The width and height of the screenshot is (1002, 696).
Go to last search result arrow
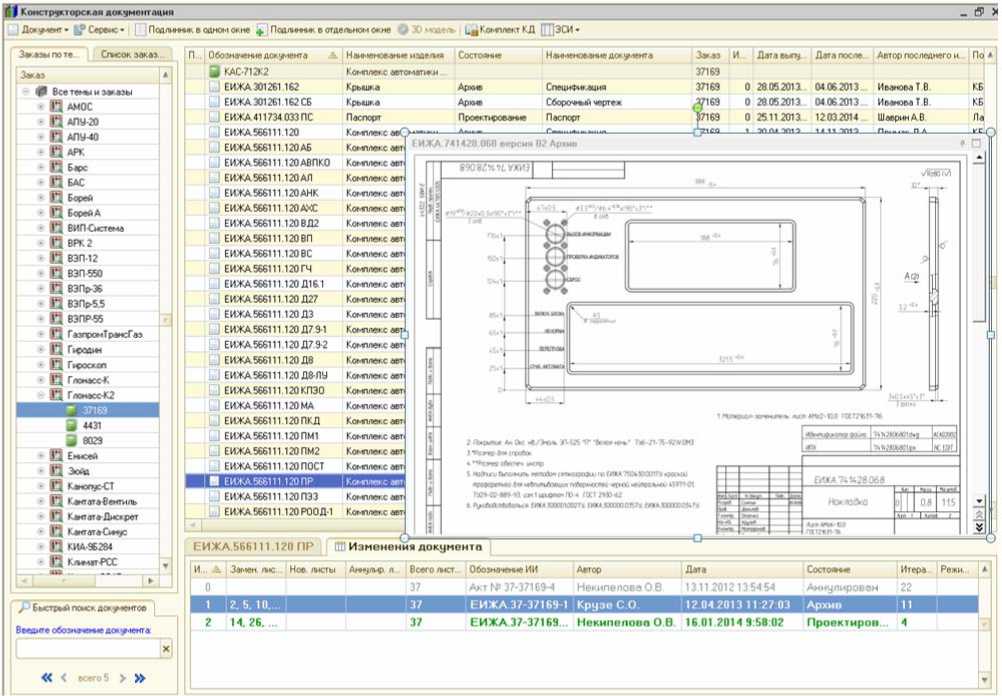(x=140, y=679)
